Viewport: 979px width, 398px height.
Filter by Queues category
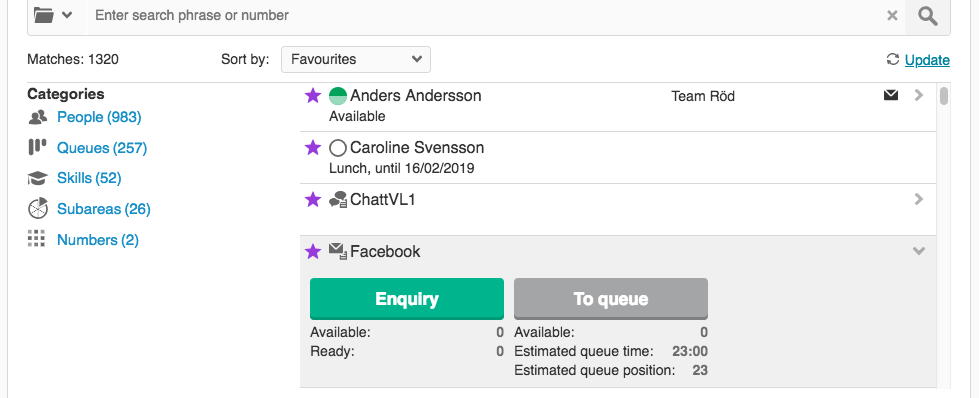tap(102, 148)
